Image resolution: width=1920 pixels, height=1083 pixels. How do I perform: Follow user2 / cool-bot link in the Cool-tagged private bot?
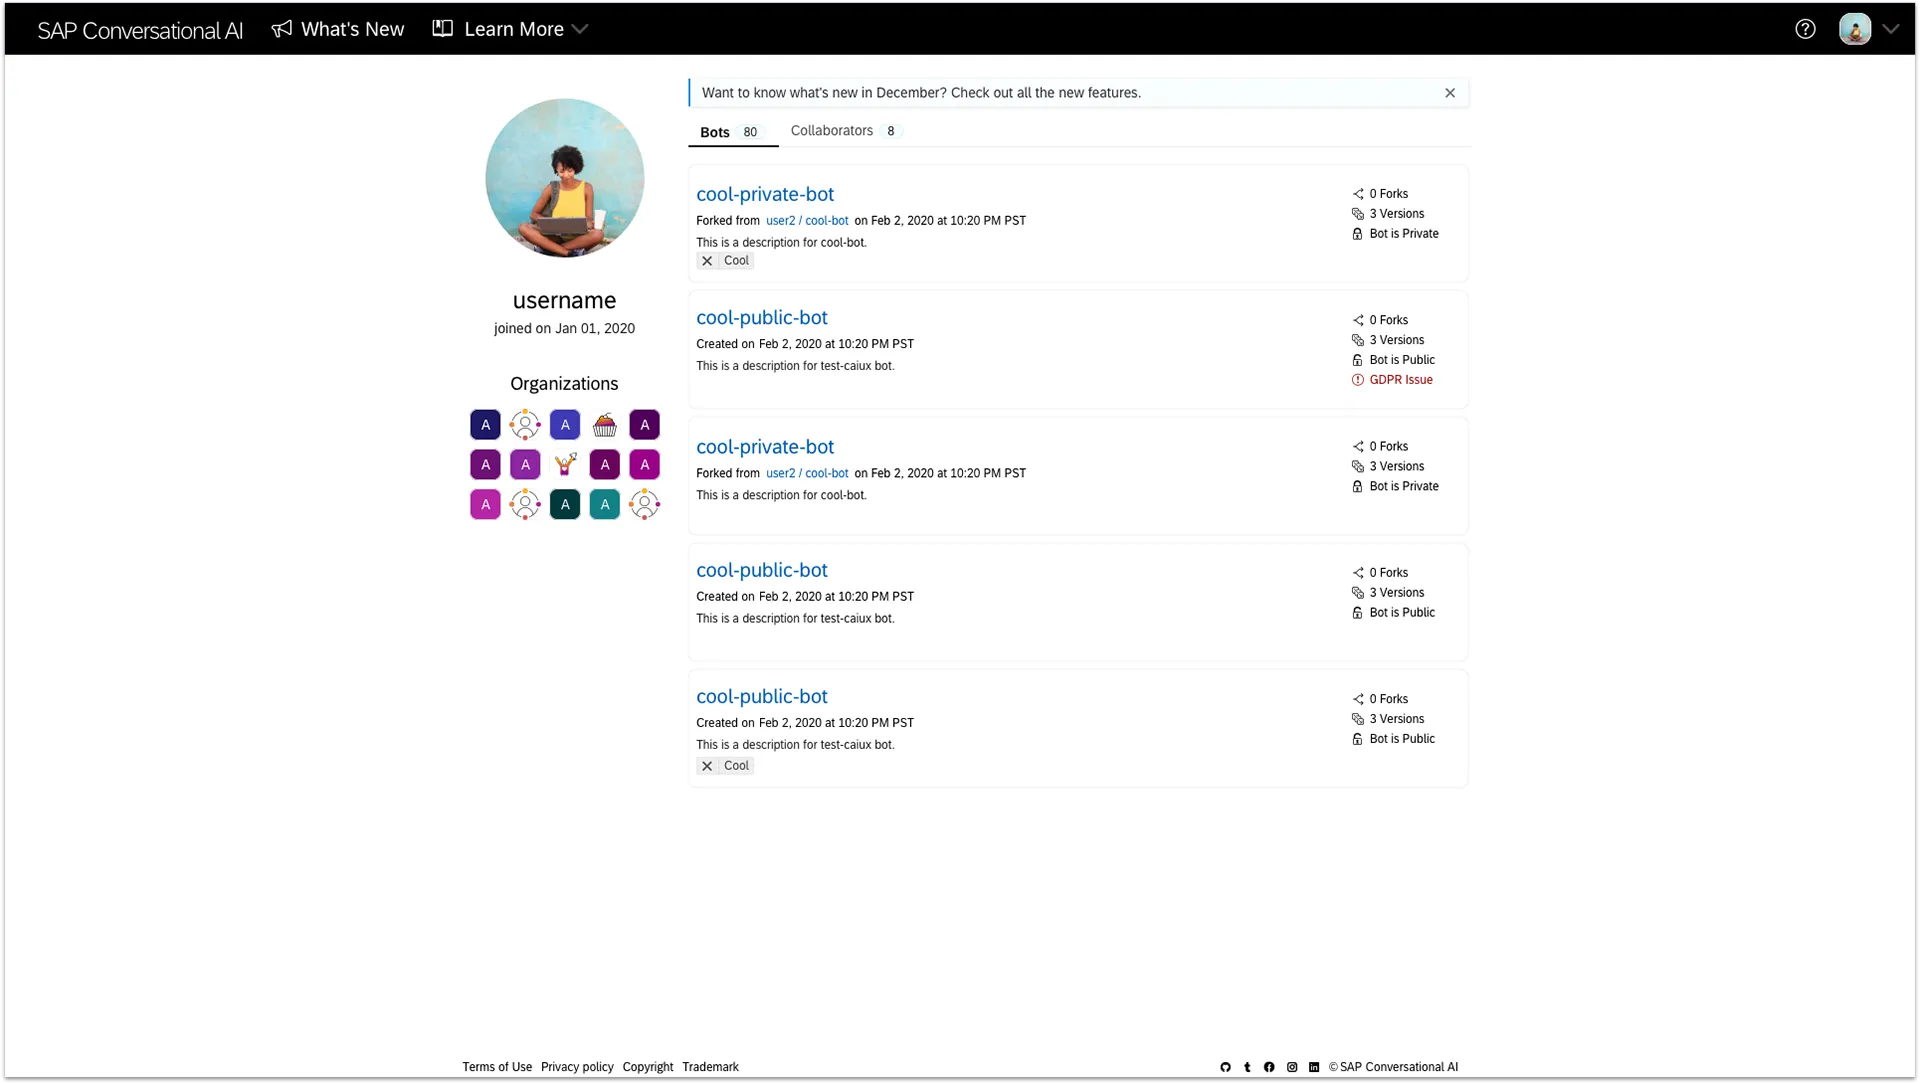[807, 221]
